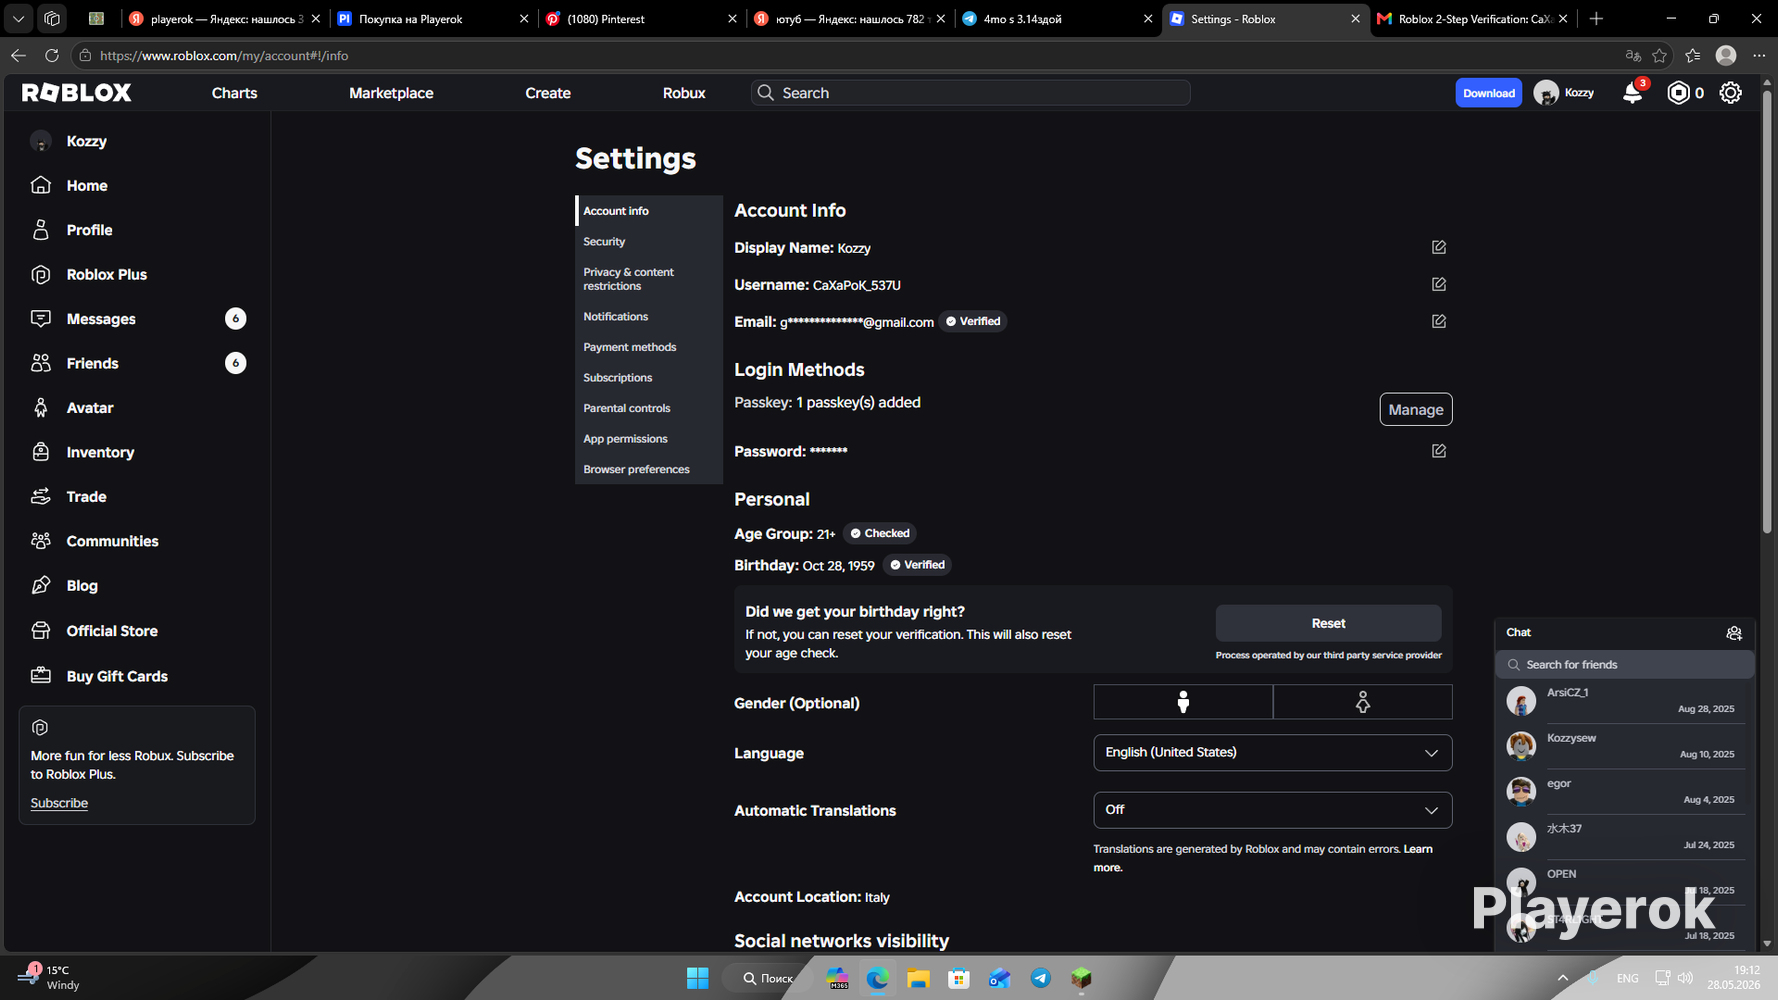Open the Windows Start menu

698,978
